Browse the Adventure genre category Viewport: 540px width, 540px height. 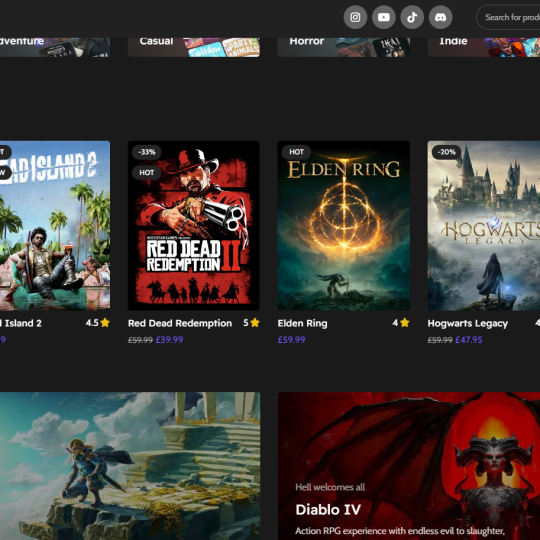click(x=55, y=47)
